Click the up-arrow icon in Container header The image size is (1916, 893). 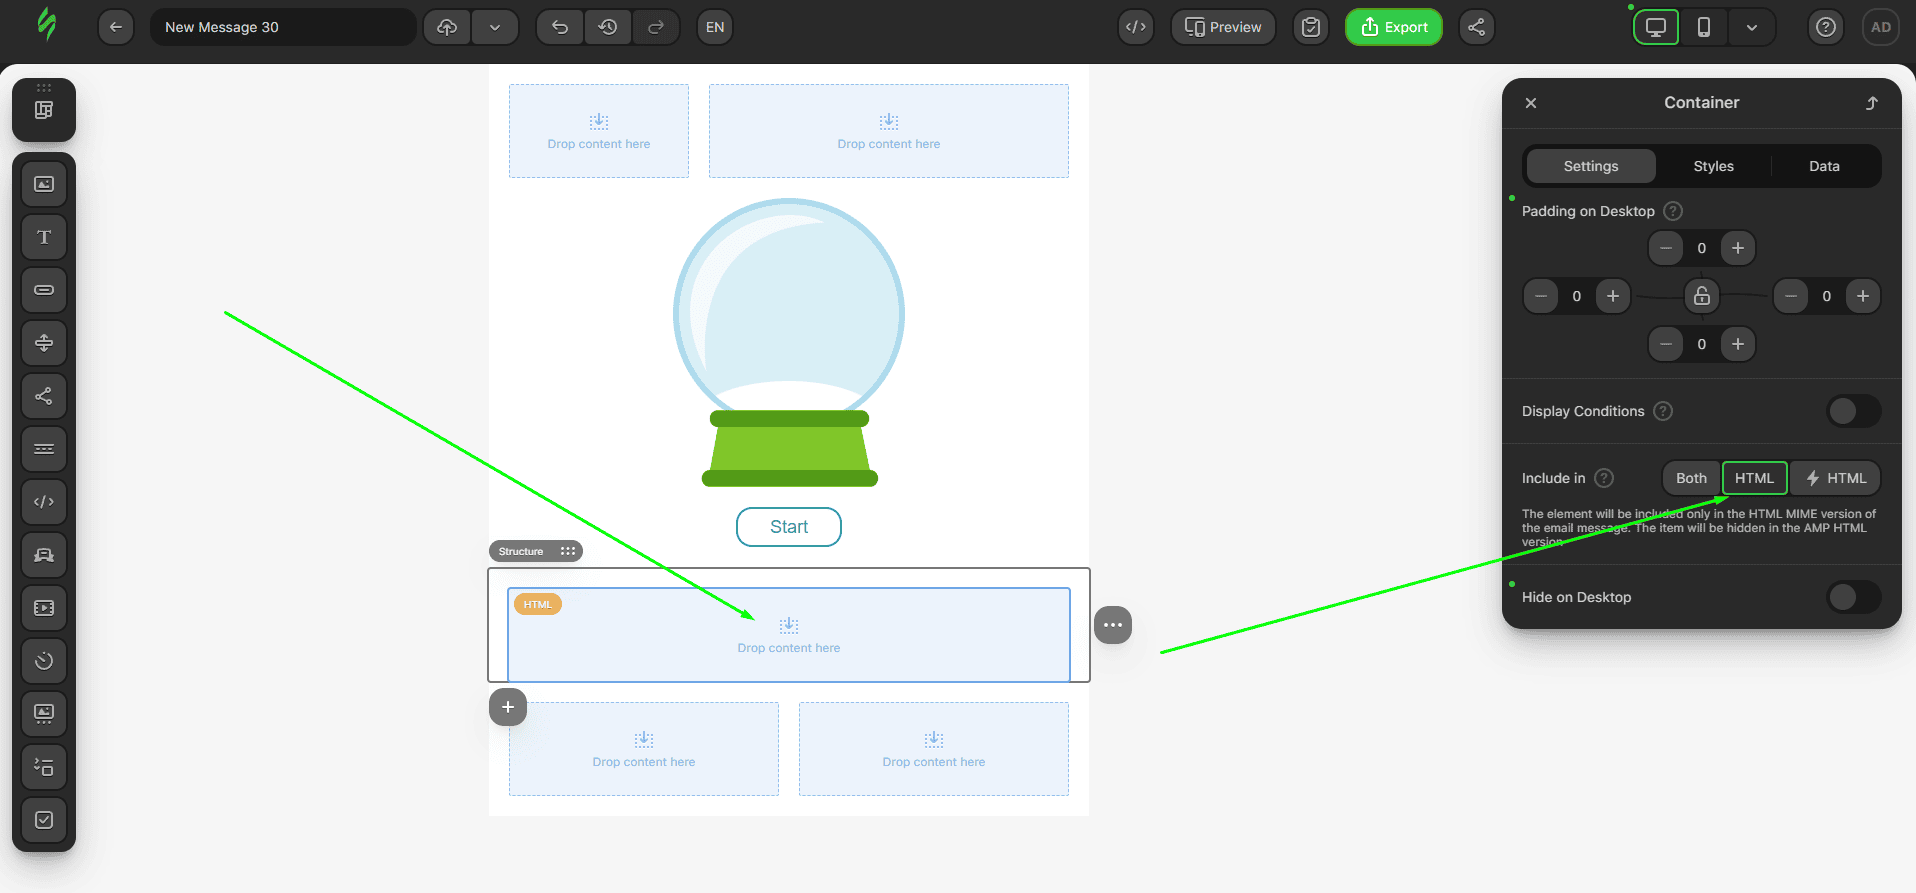coord(1872,103)
